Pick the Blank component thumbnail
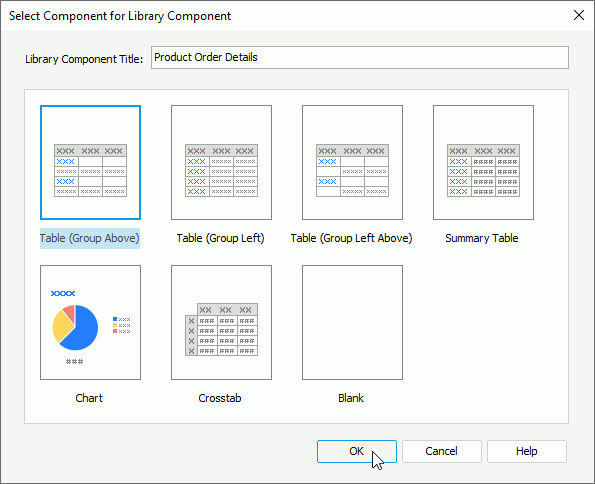 coord(352,322)
